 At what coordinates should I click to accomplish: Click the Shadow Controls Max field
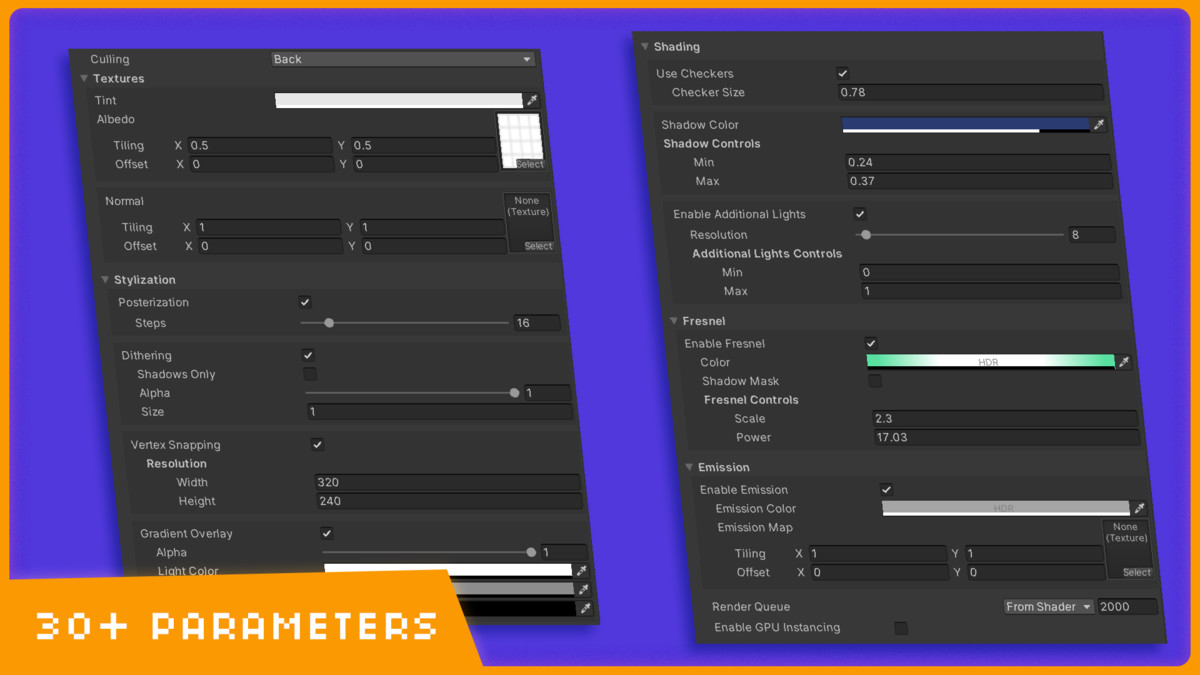coord(980,181)
